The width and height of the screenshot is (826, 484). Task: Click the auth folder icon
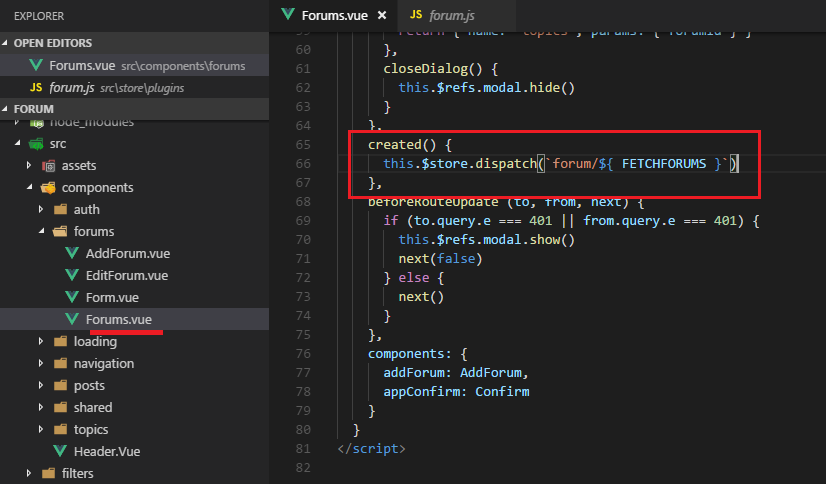point(61,210)
